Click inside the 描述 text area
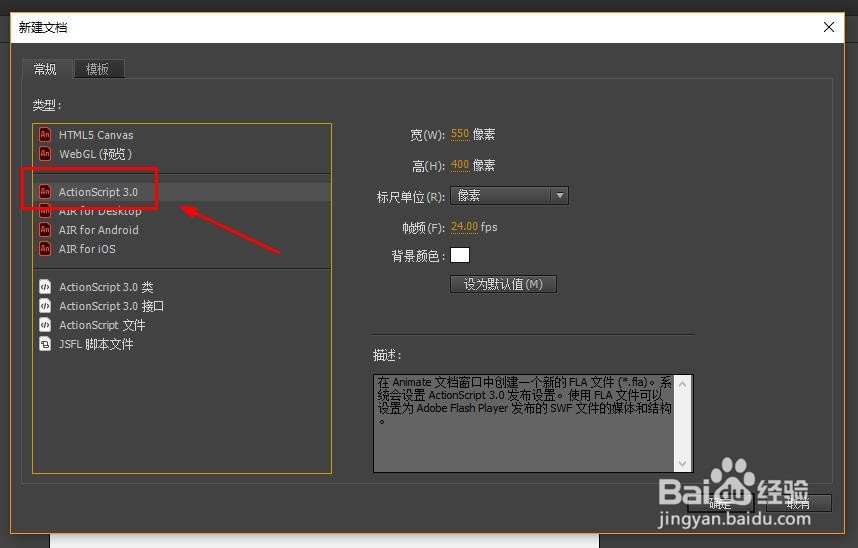The width and height of the screenshot is (858, 548). (524, 423)
